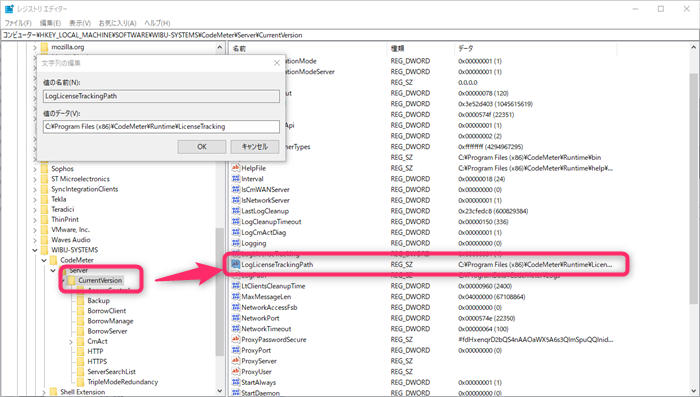Click the BorrowClient folder icon
This screenshot has height=397, width=700.
pos(80,311)
